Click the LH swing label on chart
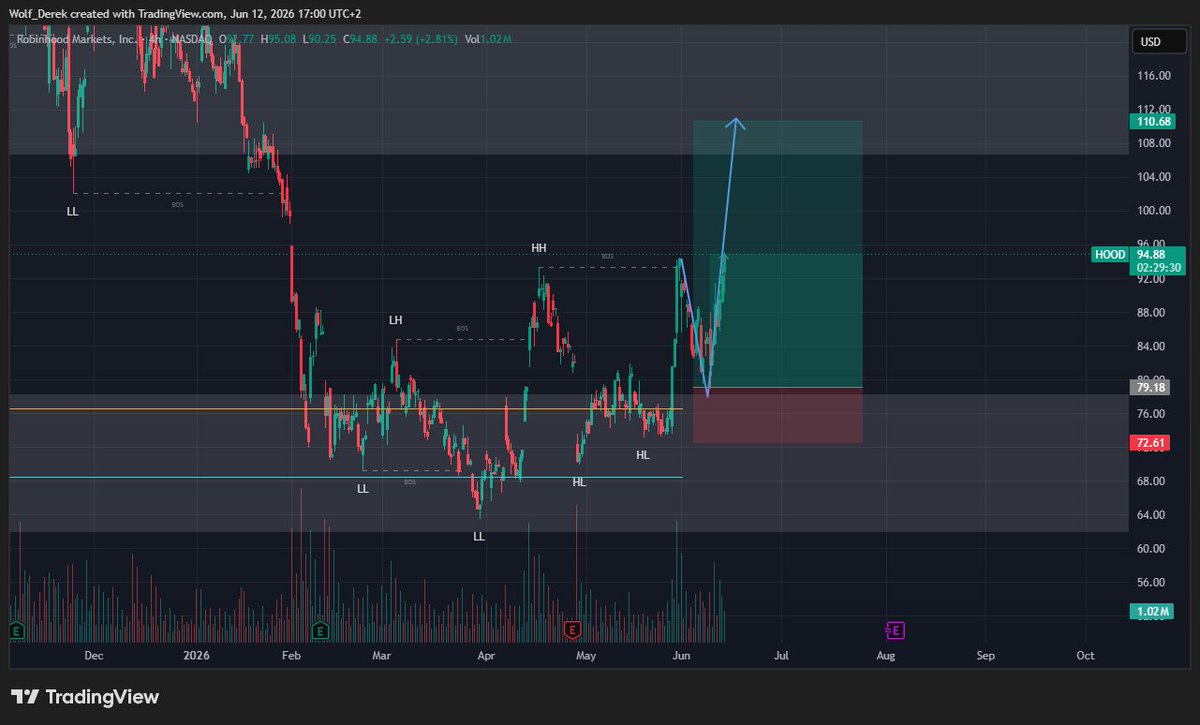Viewport: 1200px width, 725px height. 396,320
